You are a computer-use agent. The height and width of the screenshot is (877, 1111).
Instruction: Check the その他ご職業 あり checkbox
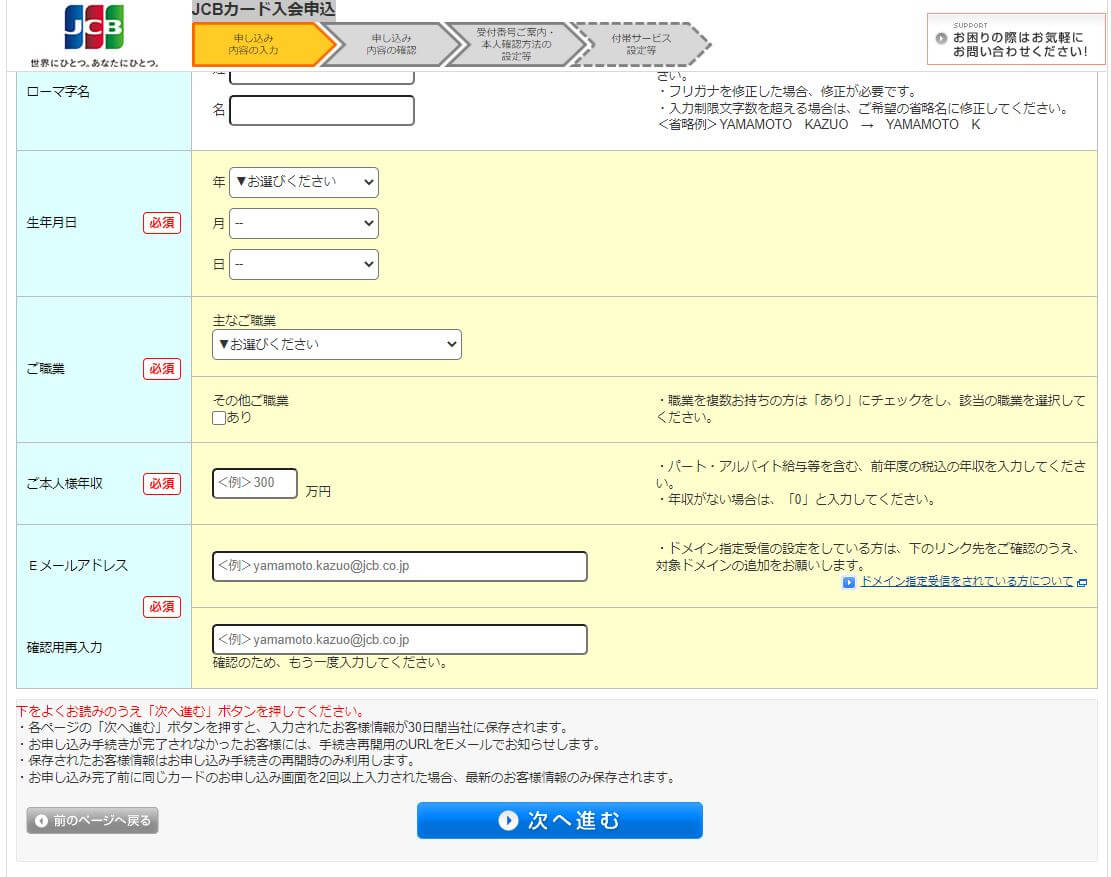(x=219, y=418)
